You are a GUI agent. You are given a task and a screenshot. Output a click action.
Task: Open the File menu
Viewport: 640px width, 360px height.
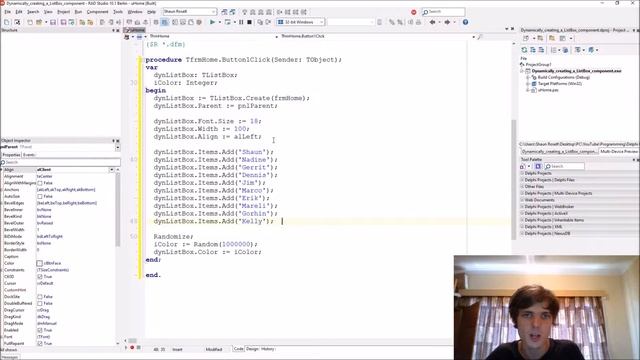point(7,12)
